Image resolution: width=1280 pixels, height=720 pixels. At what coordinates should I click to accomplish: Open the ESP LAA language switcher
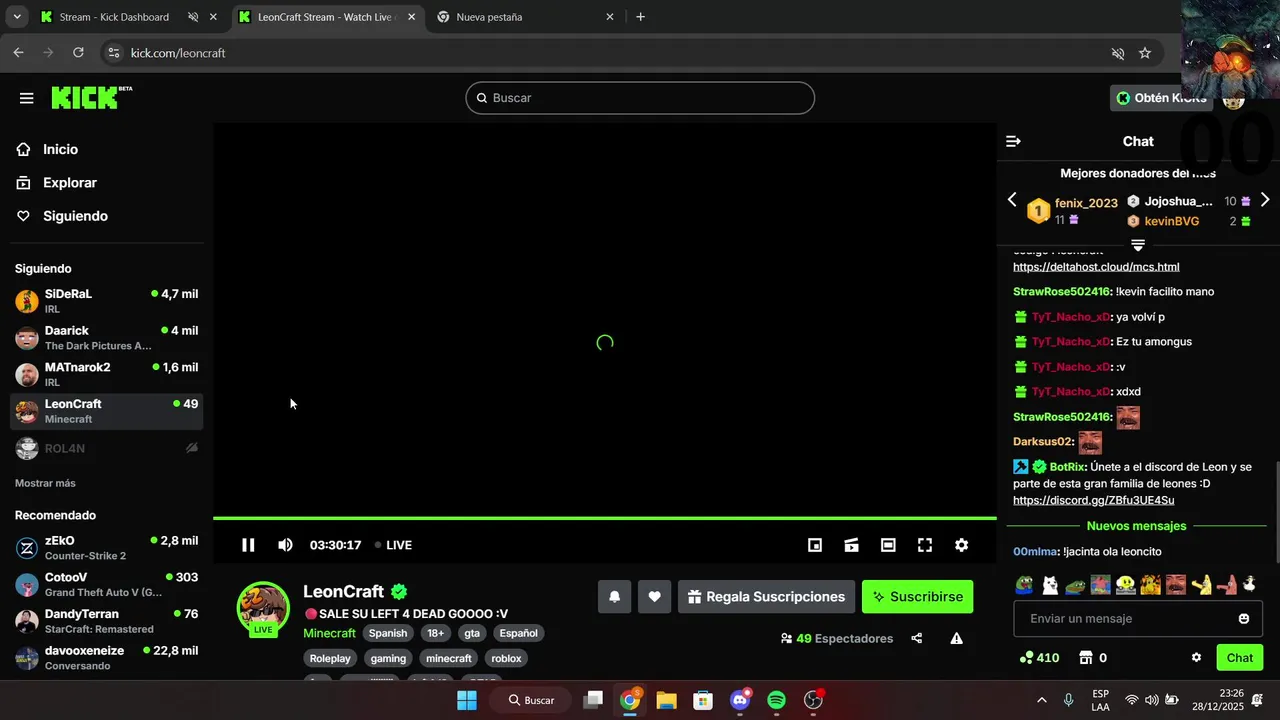pyautogui.click(x=1100, y=700)
